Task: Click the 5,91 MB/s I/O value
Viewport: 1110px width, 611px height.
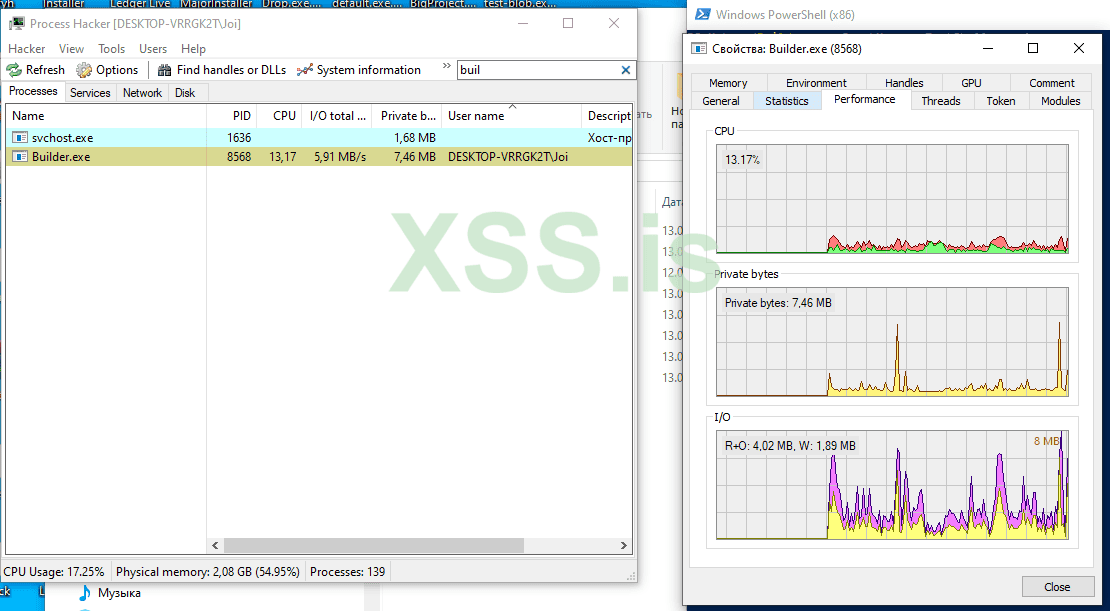Action: (x=340, y=156)
